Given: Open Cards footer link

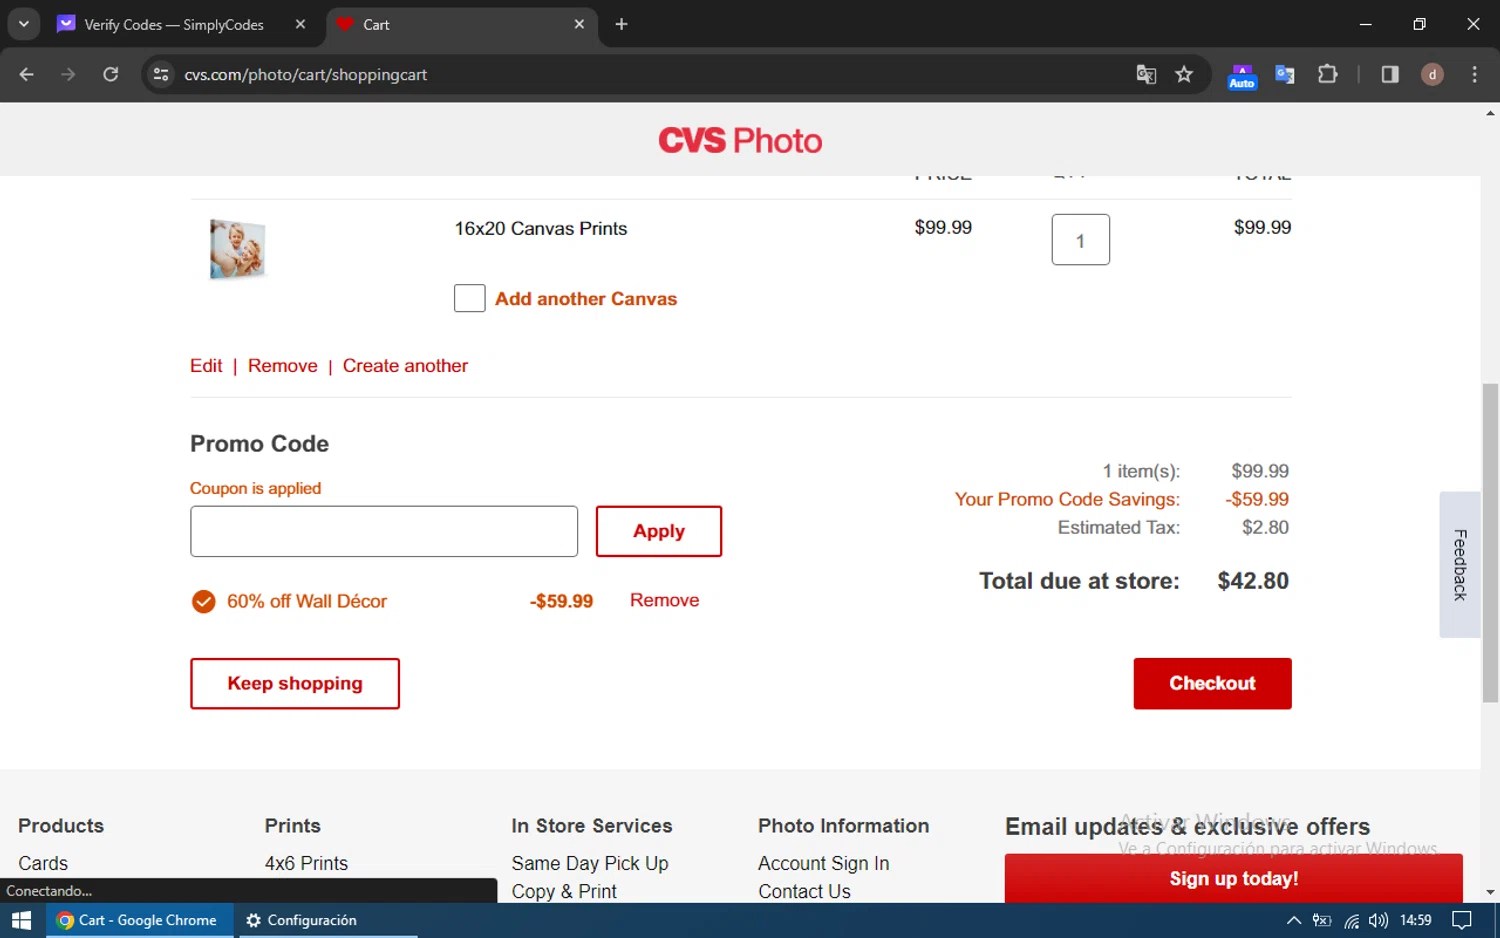Looking at the screenshot, I should pyautogui.click(x=43, y=863).
